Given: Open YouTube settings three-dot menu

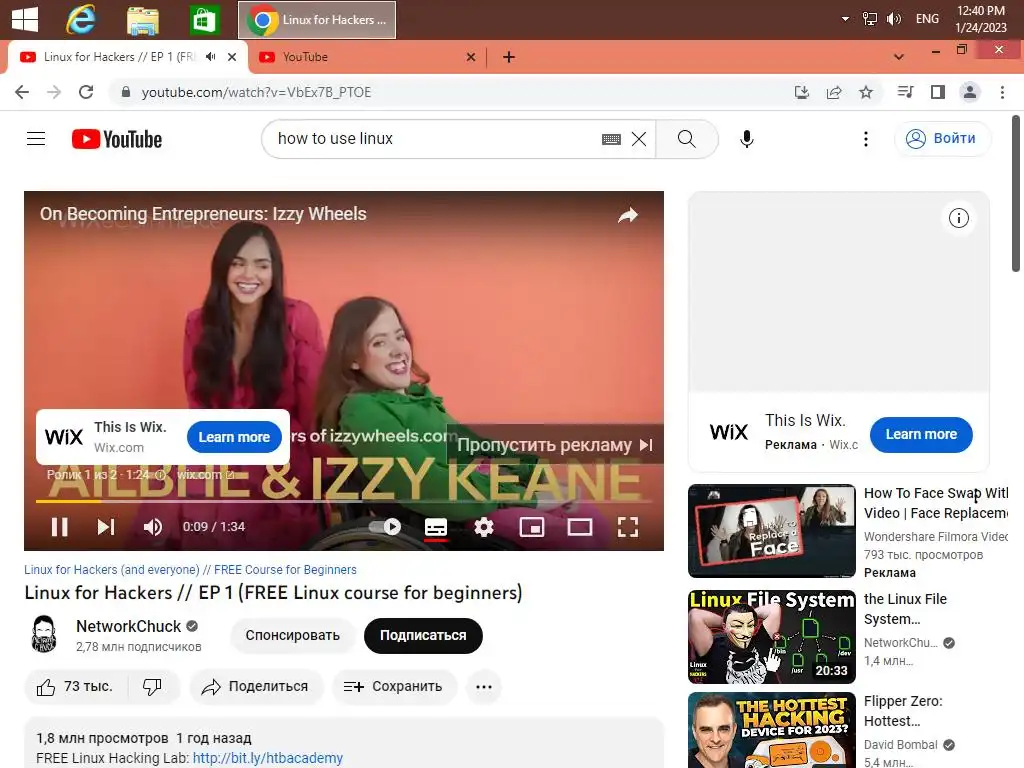Looking at the screenshot, I should (x=866, y=138).
